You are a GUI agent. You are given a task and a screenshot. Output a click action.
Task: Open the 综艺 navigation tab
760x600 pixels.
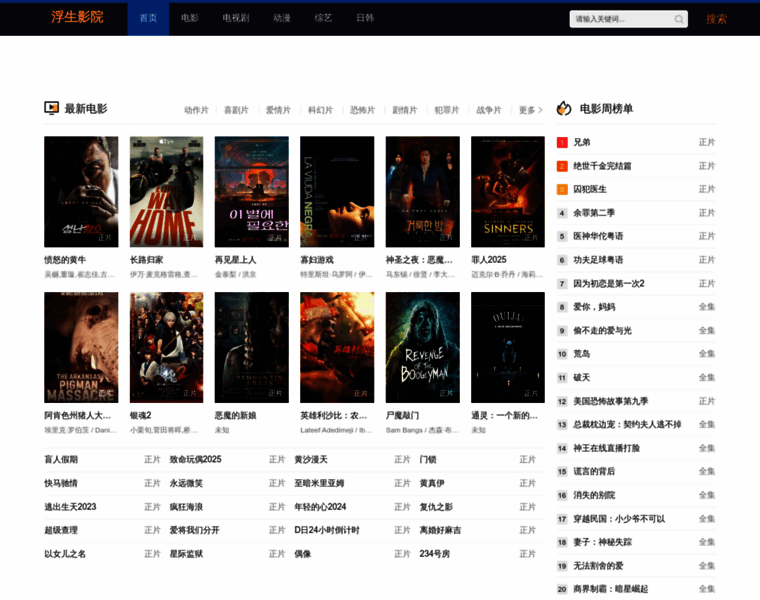point(323,18)
